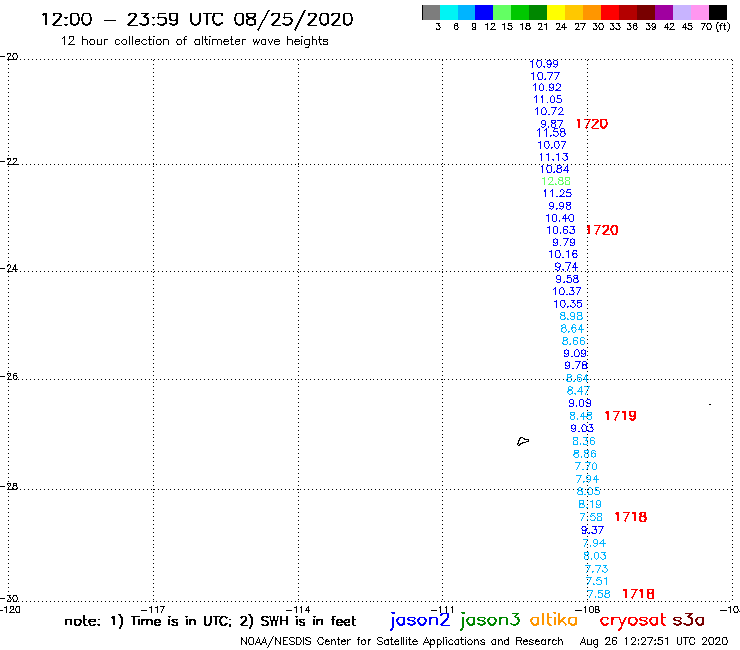Image resolution: width=740 pixels, height=650 pixels.
Task: Click the green wave height value 12.88
Action: (555, 181)
